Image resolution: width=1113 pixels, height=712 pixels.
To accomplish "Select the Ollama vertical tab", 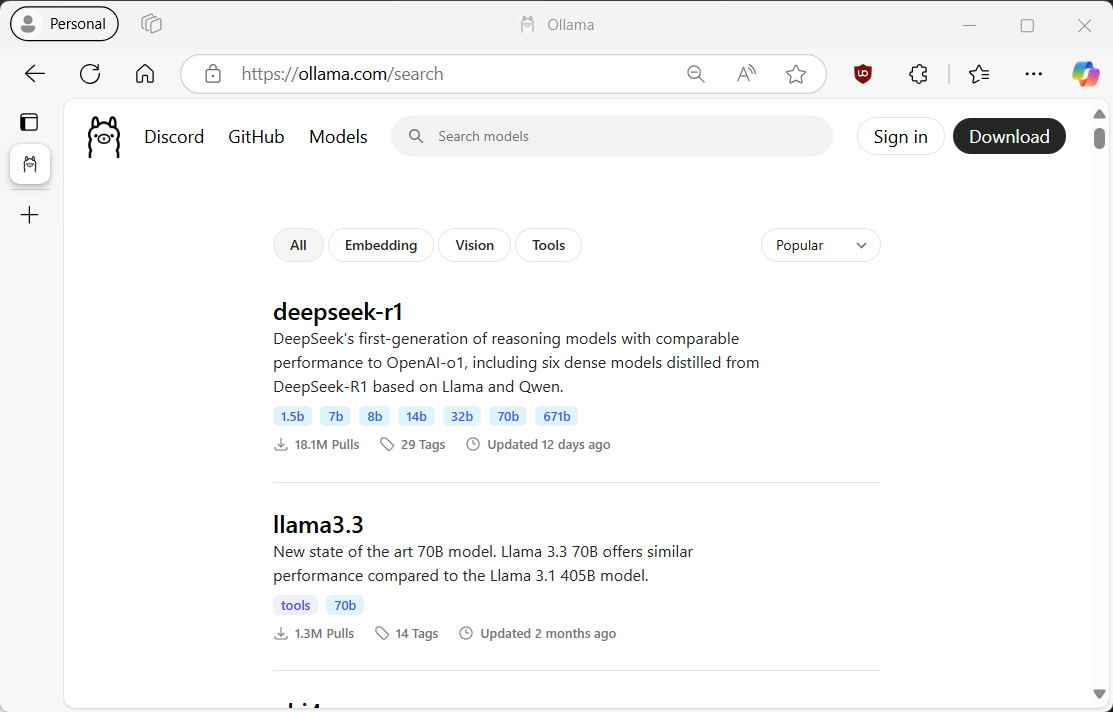I will (x=30, y=165).
